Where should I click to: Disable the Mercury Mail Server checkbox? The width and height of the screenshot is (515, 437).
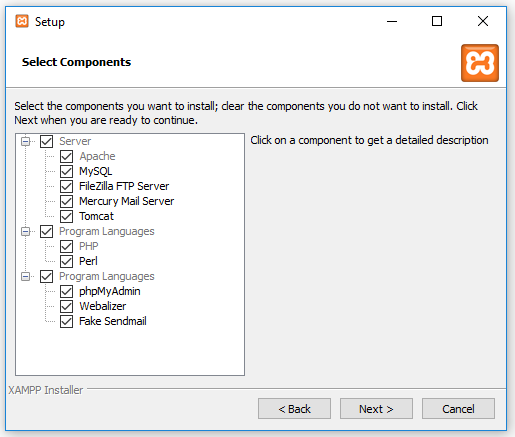point(66,201)
